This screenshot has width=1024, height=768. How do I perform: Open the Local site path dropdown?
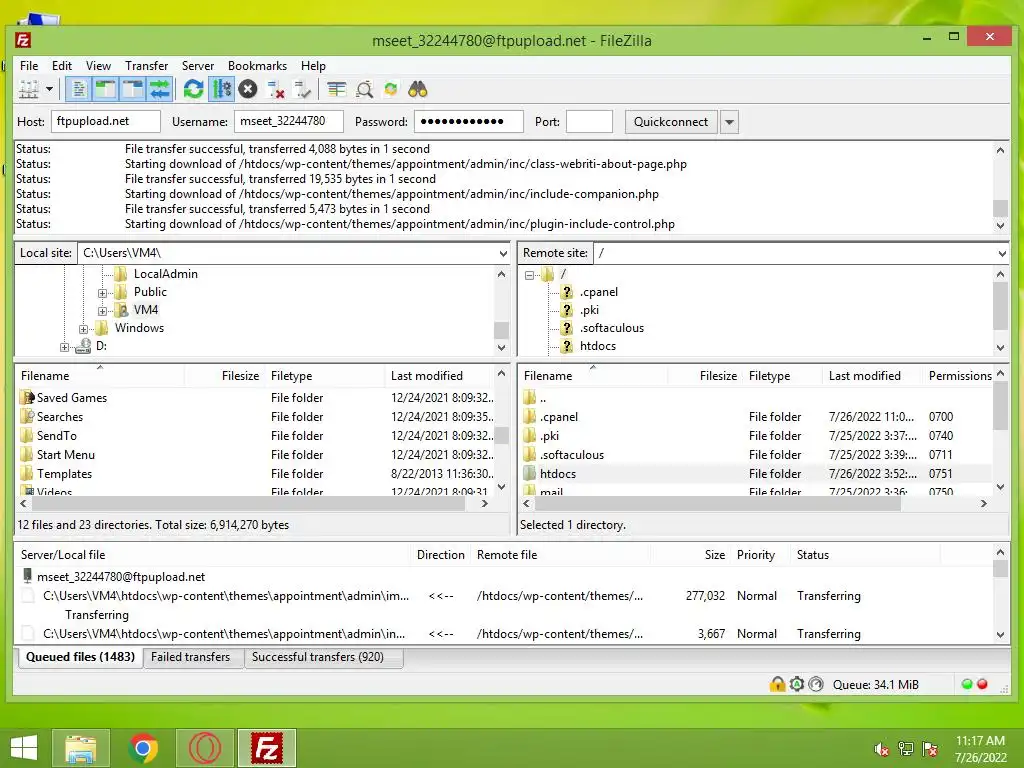point(503,253)
